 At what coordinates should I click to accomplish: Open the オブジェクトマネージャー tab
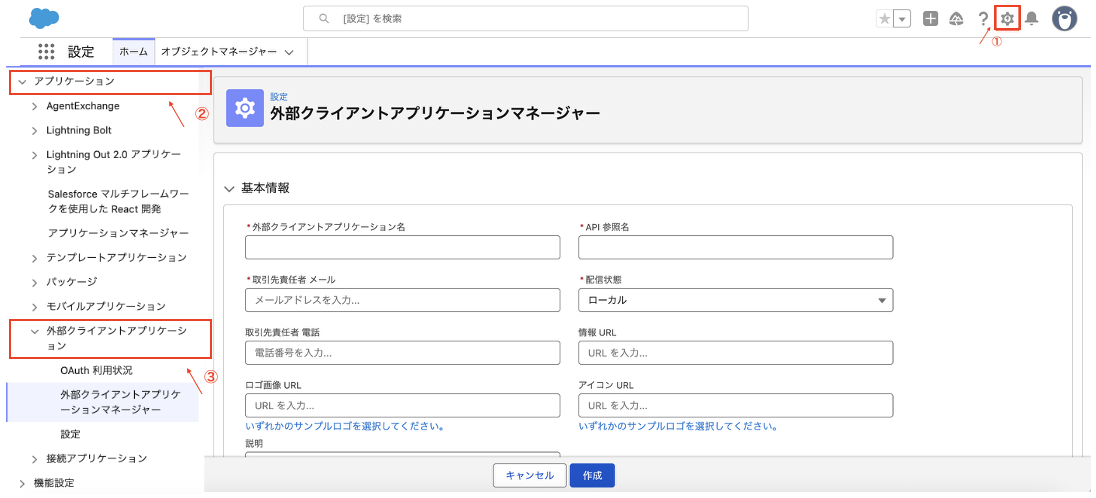(x=219, y=52)
